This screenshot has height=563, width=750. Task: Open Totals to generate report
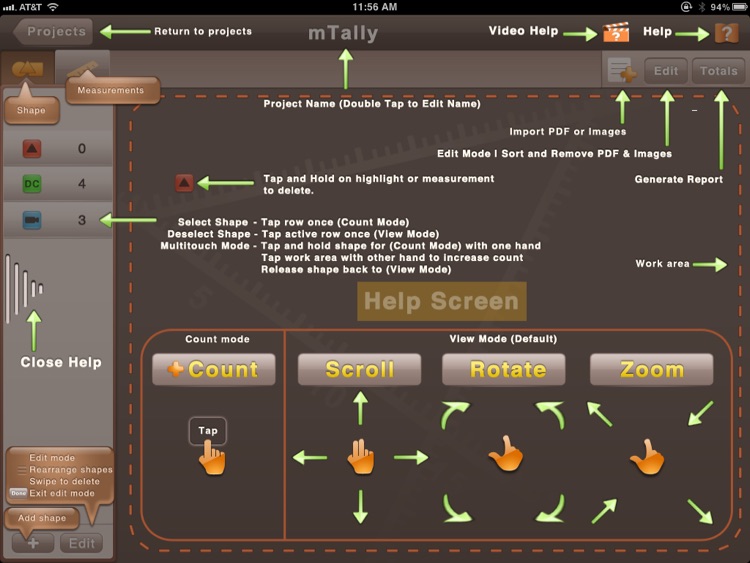(x=718, y=71)
